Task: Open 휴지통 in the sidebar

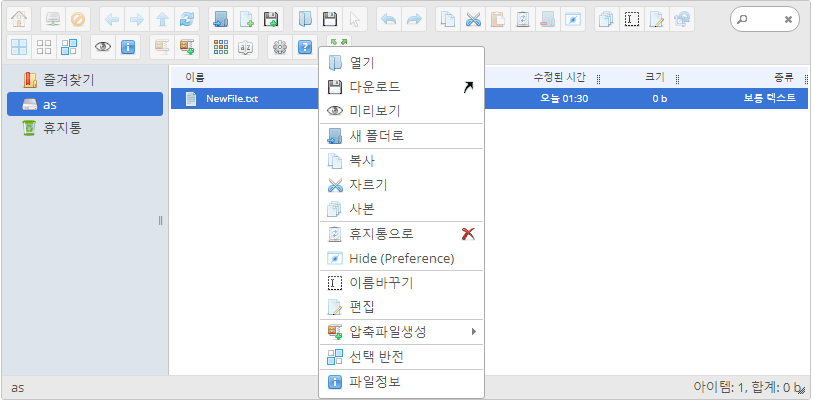Action: (x=85, y=128)
